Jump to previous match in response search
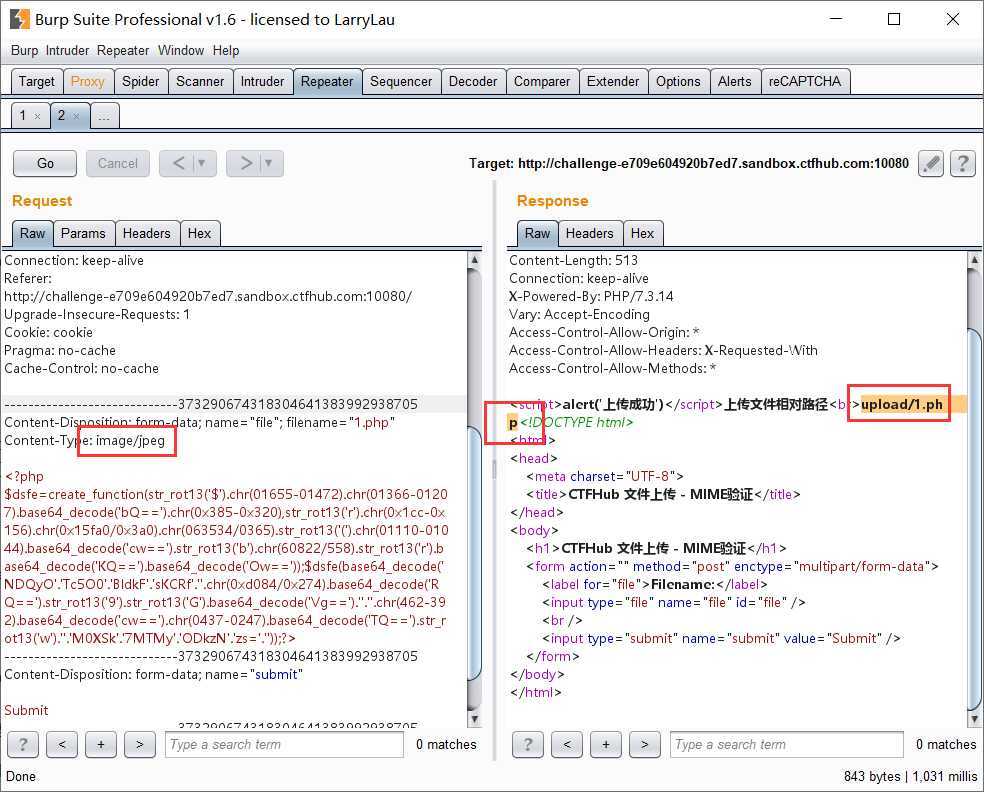The height and width of the screenshot is (792, 984). [567, 745]
